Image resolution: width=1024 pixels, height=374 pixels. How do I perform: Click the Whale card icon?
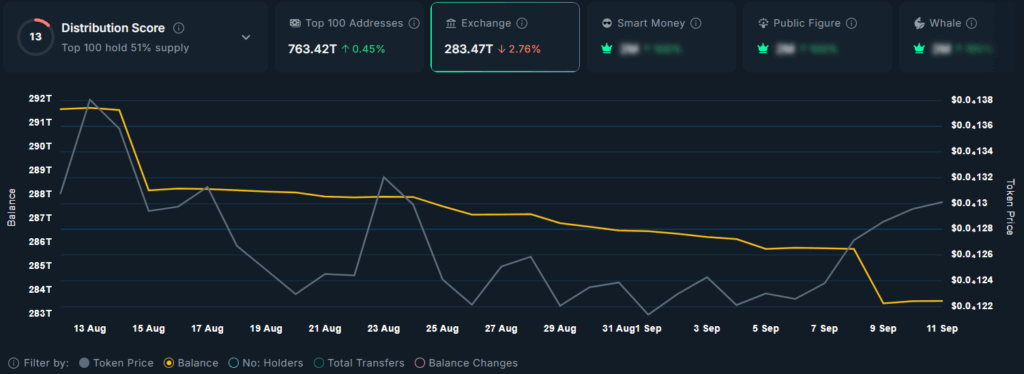[x=919, y=23]
